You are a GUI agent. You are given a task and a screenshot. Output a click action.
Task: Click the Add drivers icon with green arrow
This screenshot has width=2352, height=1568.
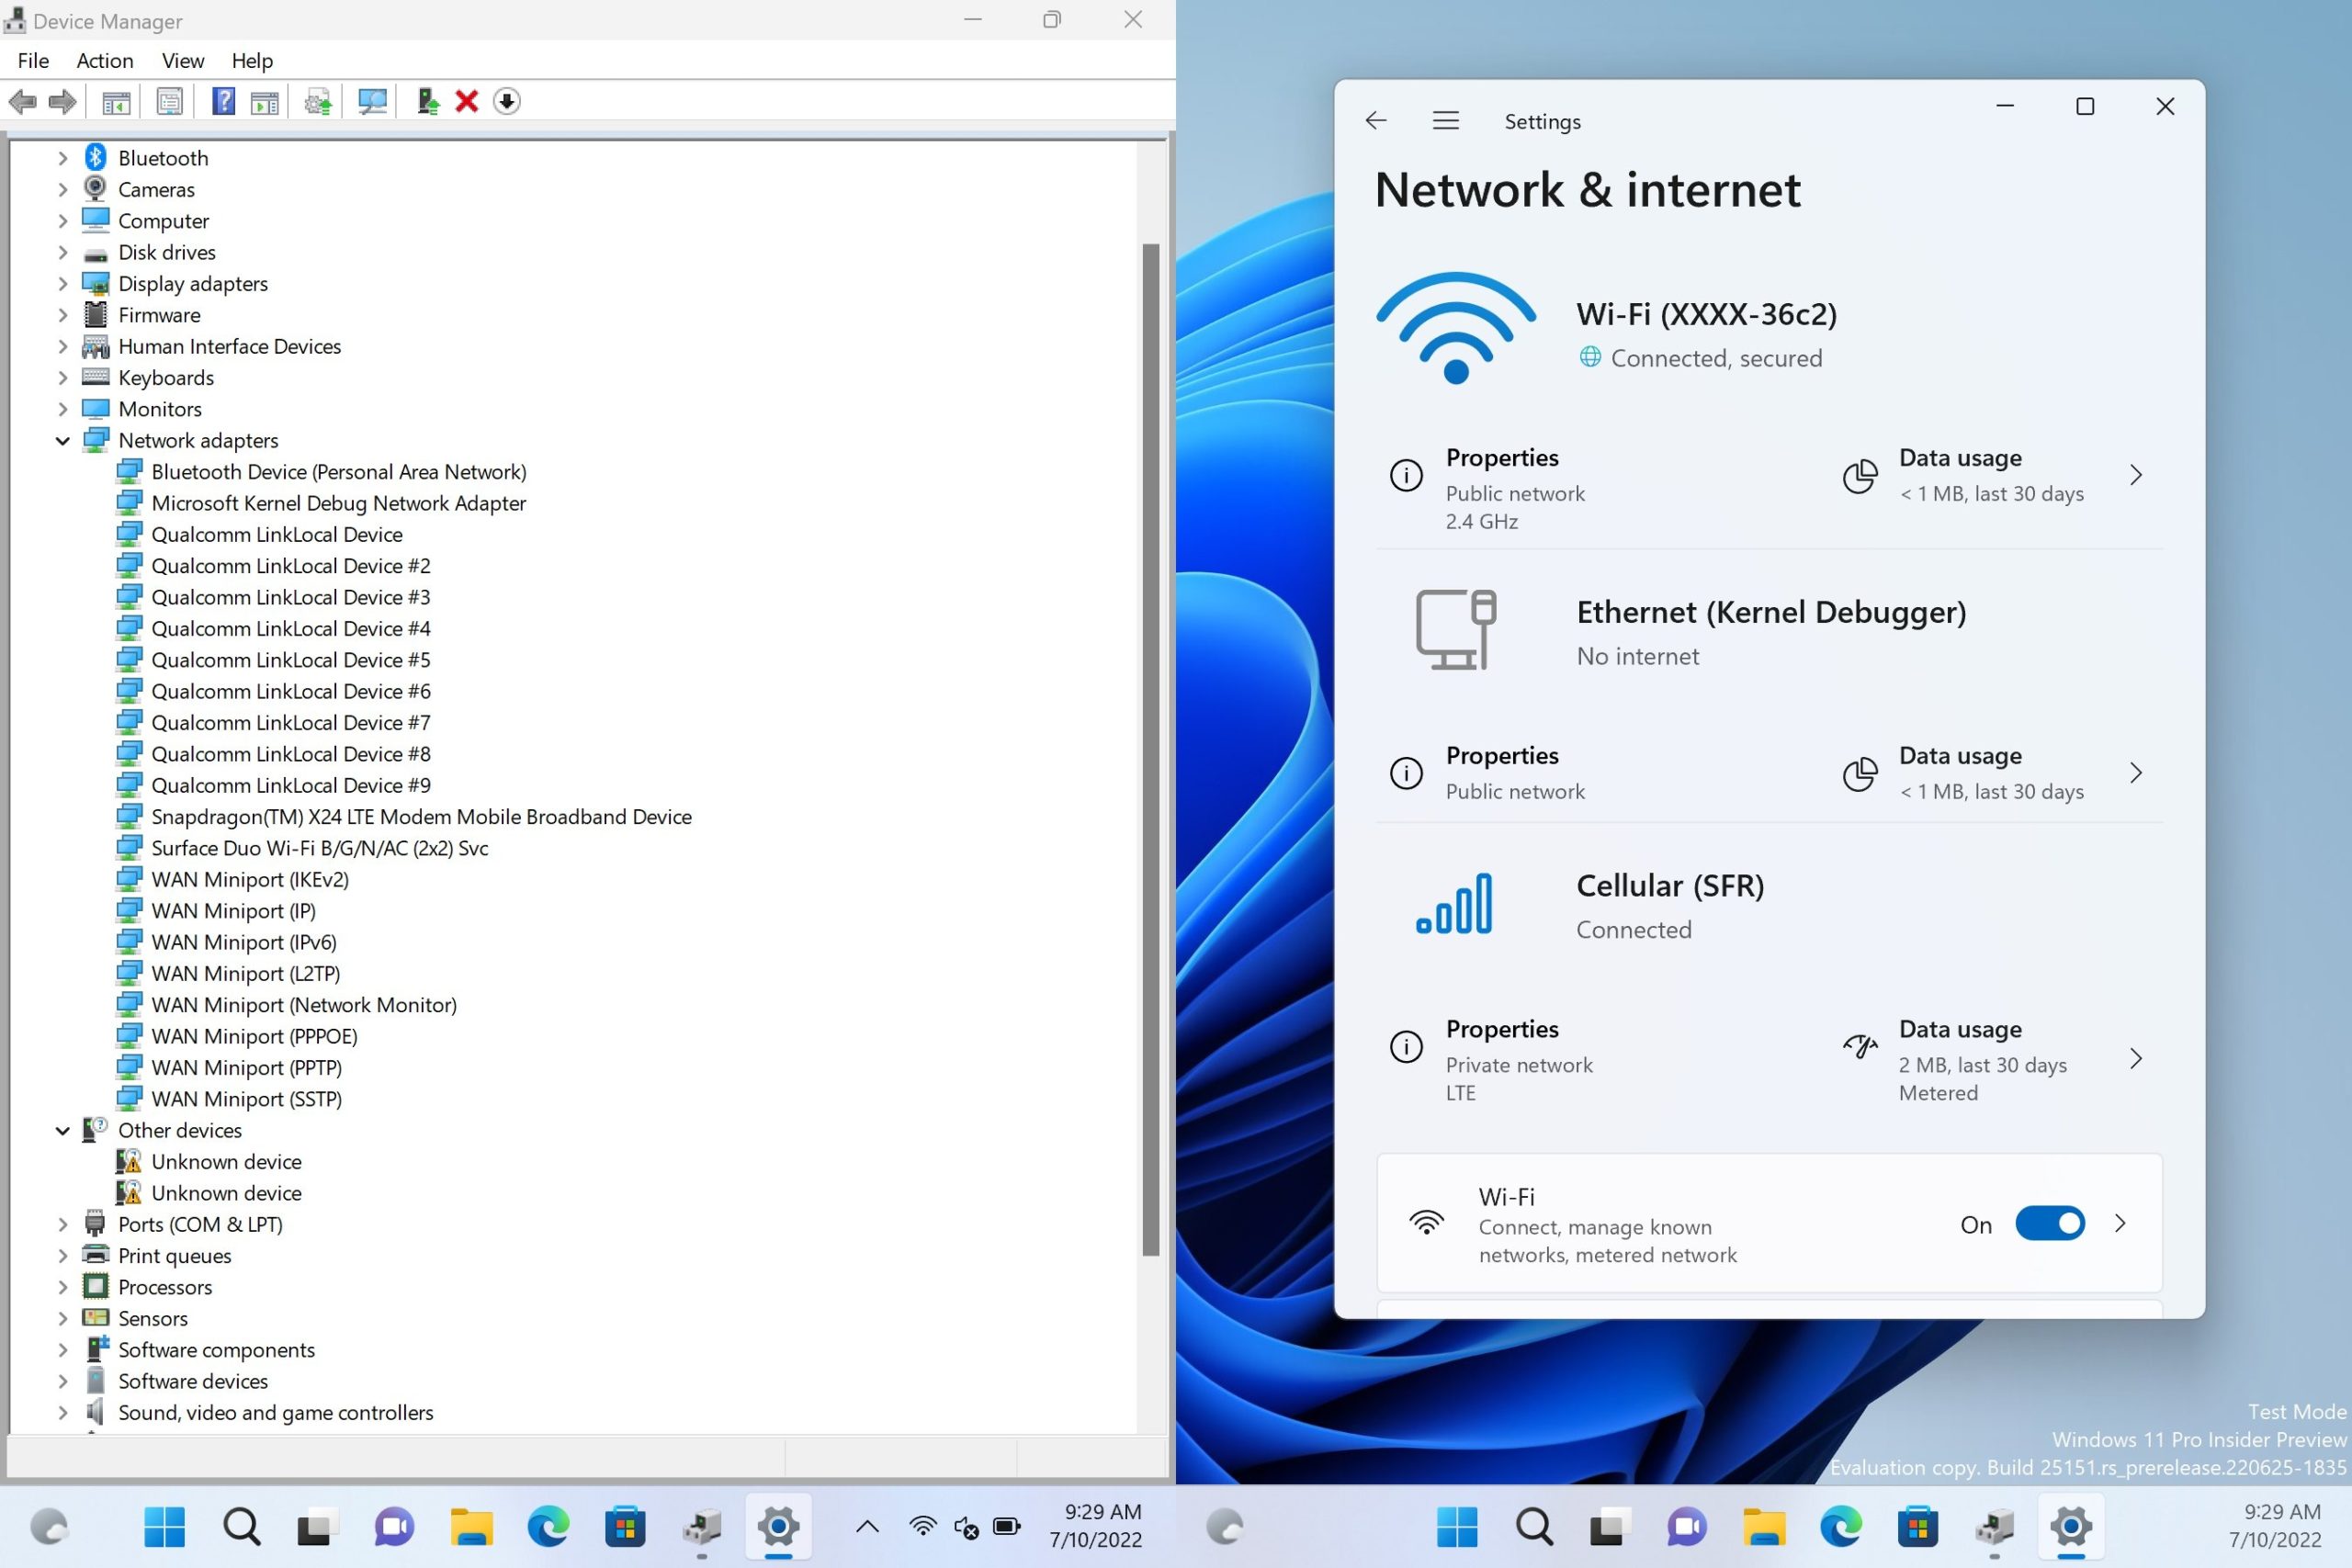point(428,101)
